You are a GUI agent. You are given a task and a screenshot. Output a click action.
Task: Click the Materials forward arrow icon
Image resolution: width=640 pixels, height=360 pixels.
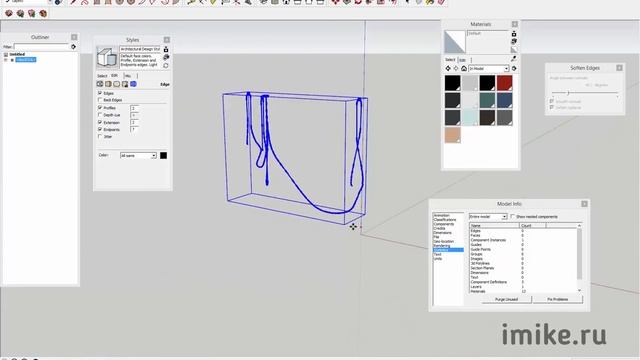(456, 69)
